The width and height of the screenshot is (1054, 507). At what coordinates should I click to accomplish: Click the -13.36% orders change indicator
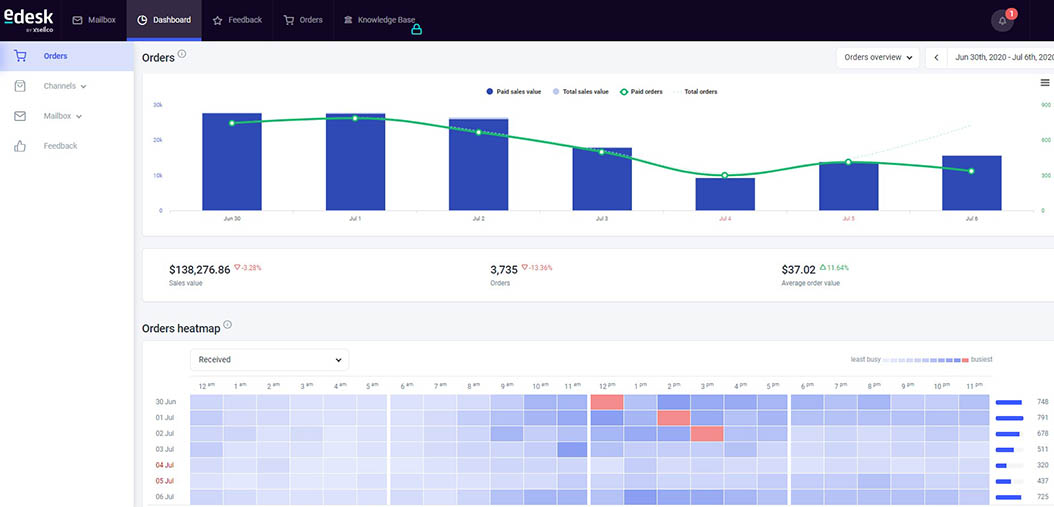tap(537, 268)
